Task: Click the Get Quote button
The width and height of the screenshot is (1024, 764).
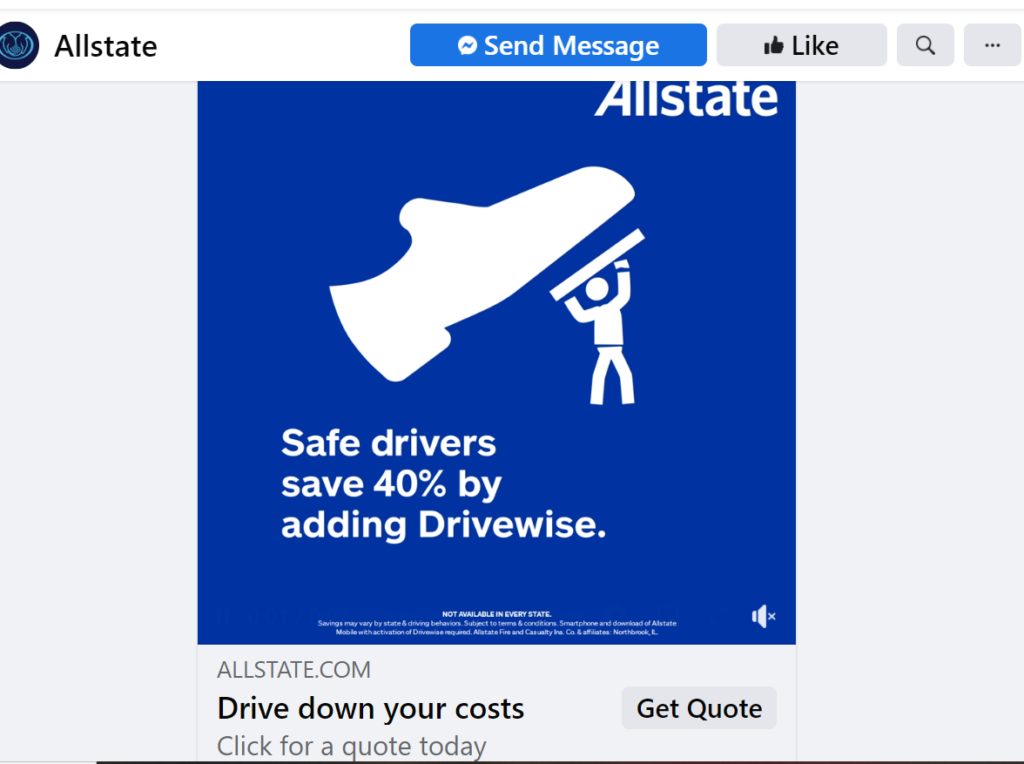Action: (x=699, y=708)
